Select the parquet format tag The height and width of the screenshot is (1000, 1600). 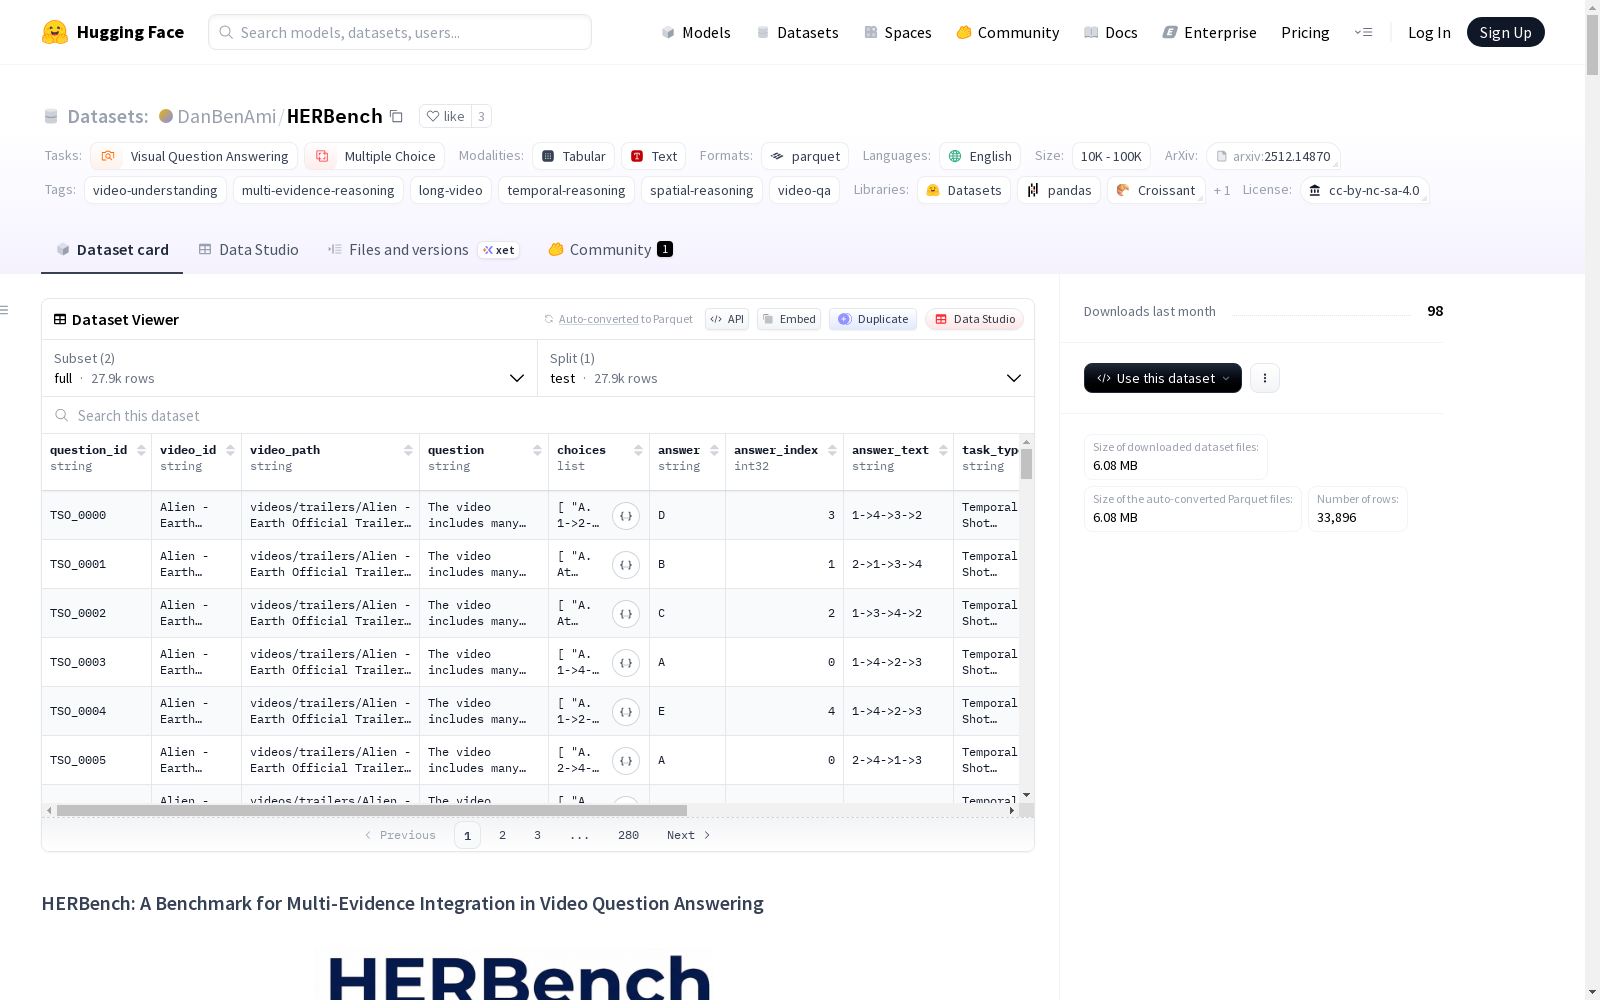[805, 156]
